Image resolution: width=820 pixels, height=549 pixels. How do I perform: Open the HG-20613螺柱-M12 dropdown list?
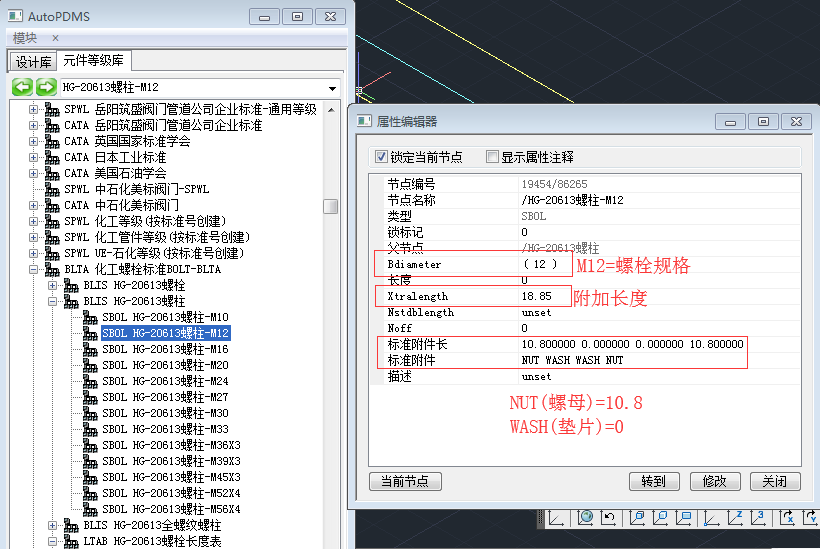tap(332, 88)
